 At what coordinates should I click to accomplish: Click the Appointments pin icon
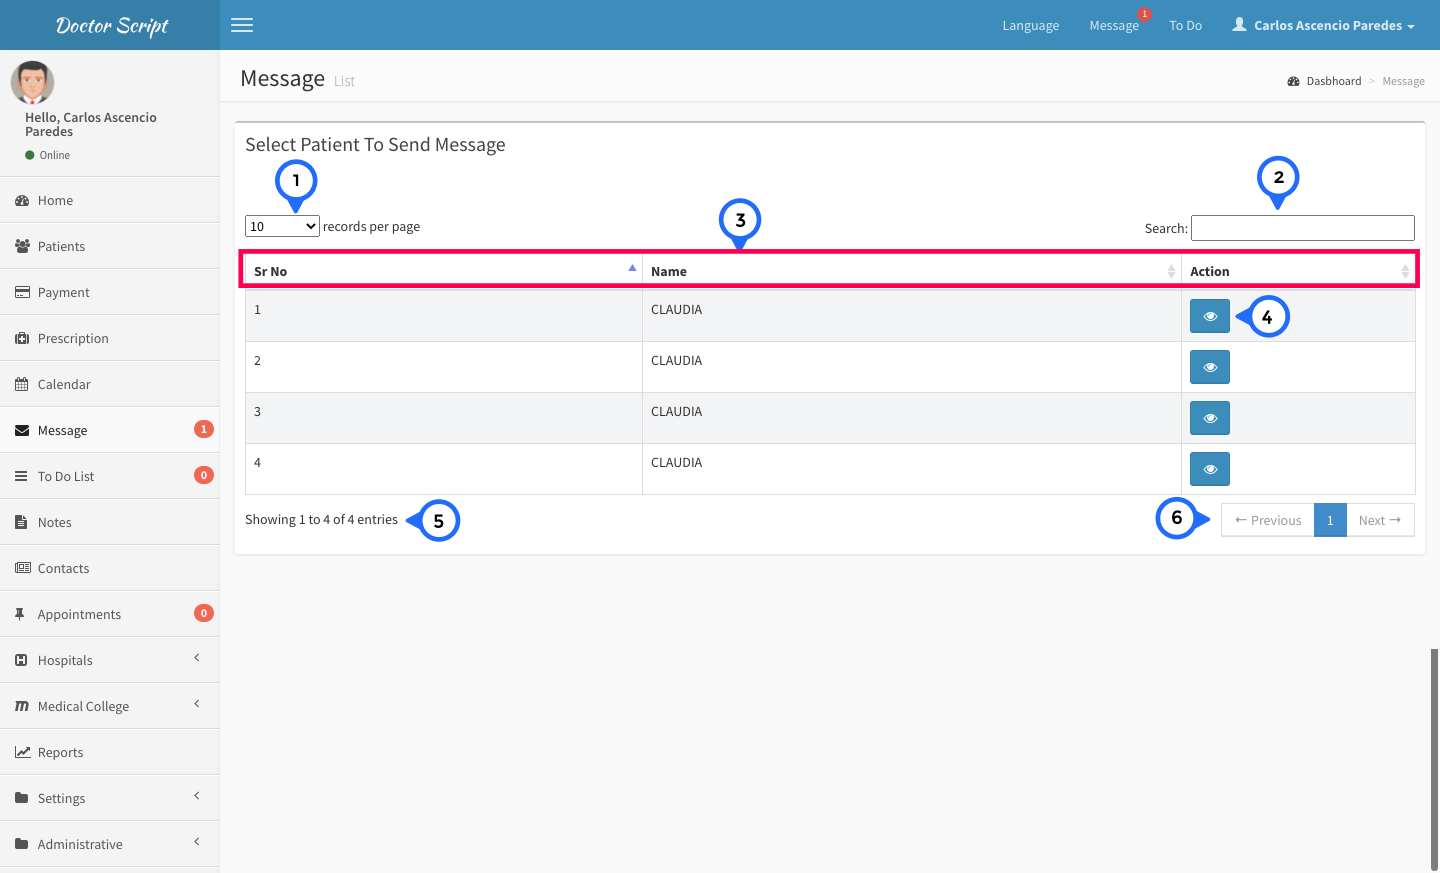click(x=20, y=614)
